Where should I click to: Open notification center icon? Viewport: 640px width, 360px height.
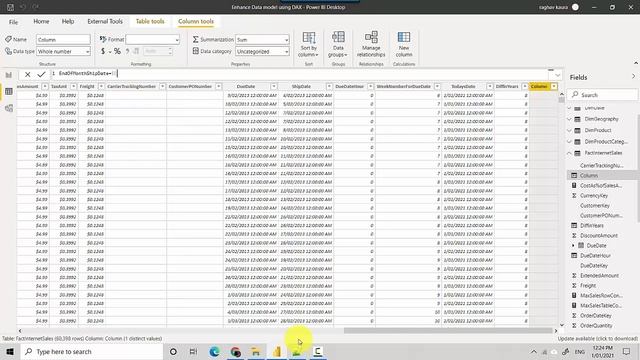coord(627,351)
